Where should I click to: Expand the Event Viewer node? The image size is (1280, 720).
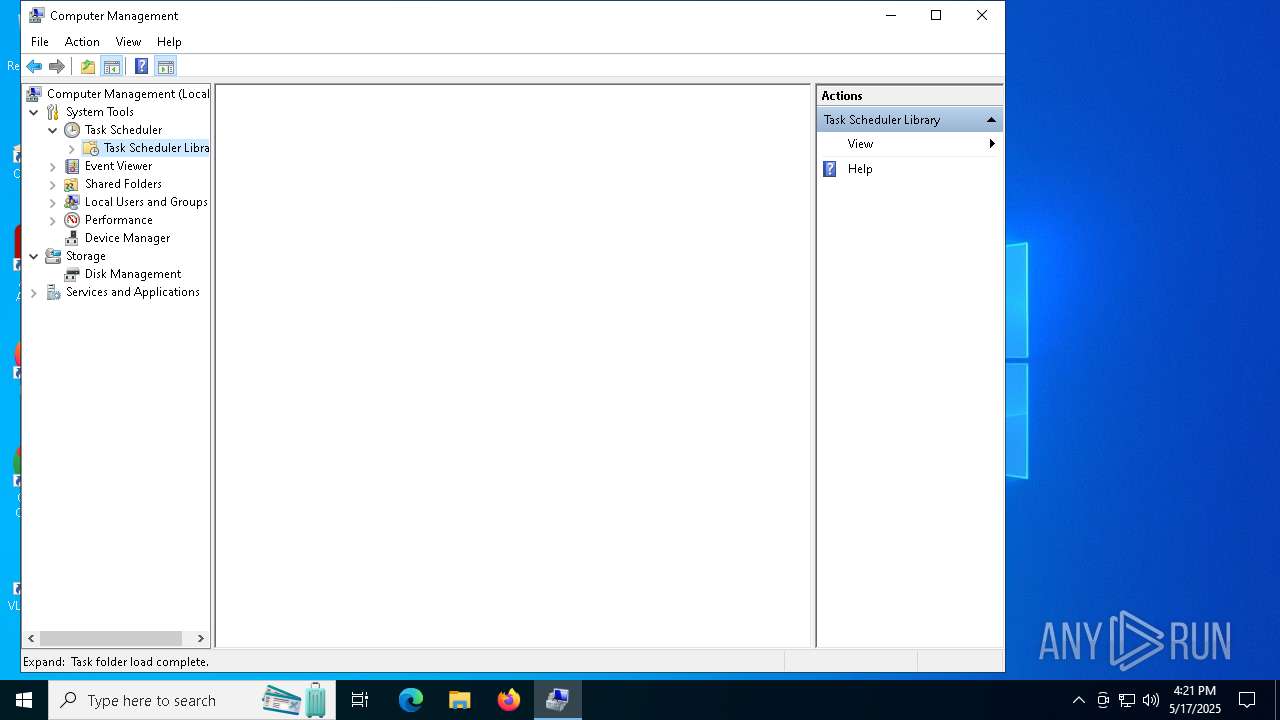53,166
